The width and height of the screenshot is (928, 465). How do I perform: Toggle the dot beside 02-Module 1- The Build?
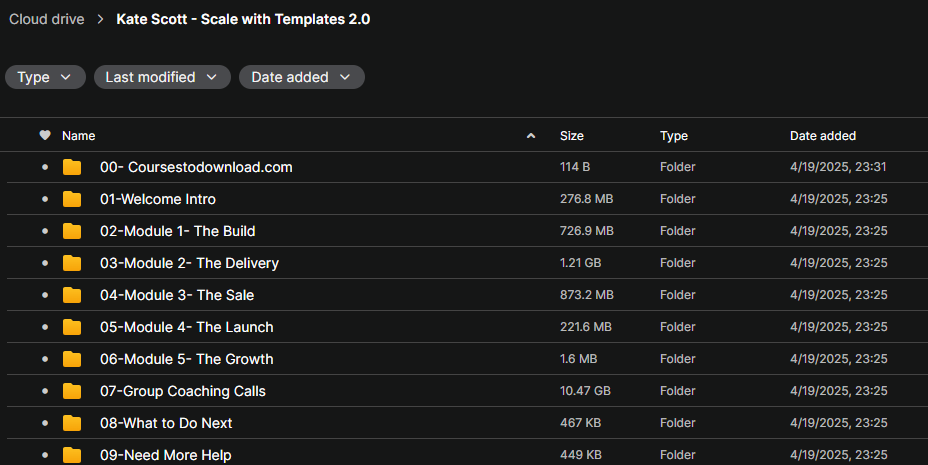[45, 231]
